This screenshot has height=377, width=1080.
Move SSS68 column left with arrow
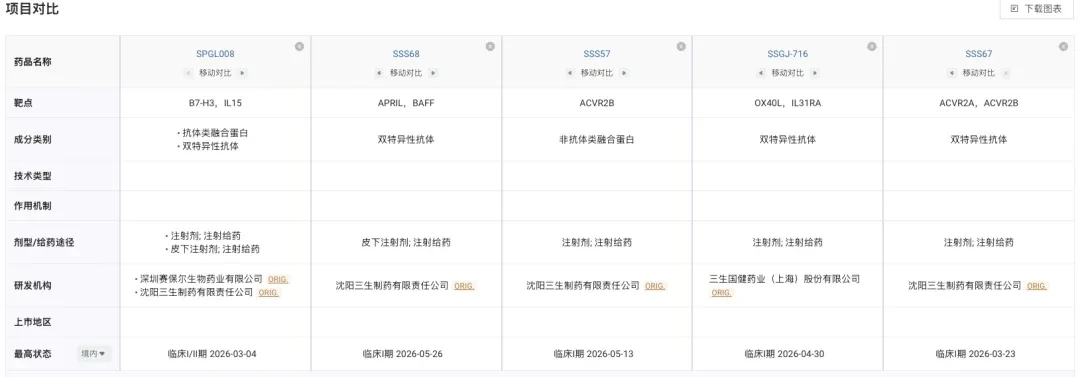tap(380, 72)
